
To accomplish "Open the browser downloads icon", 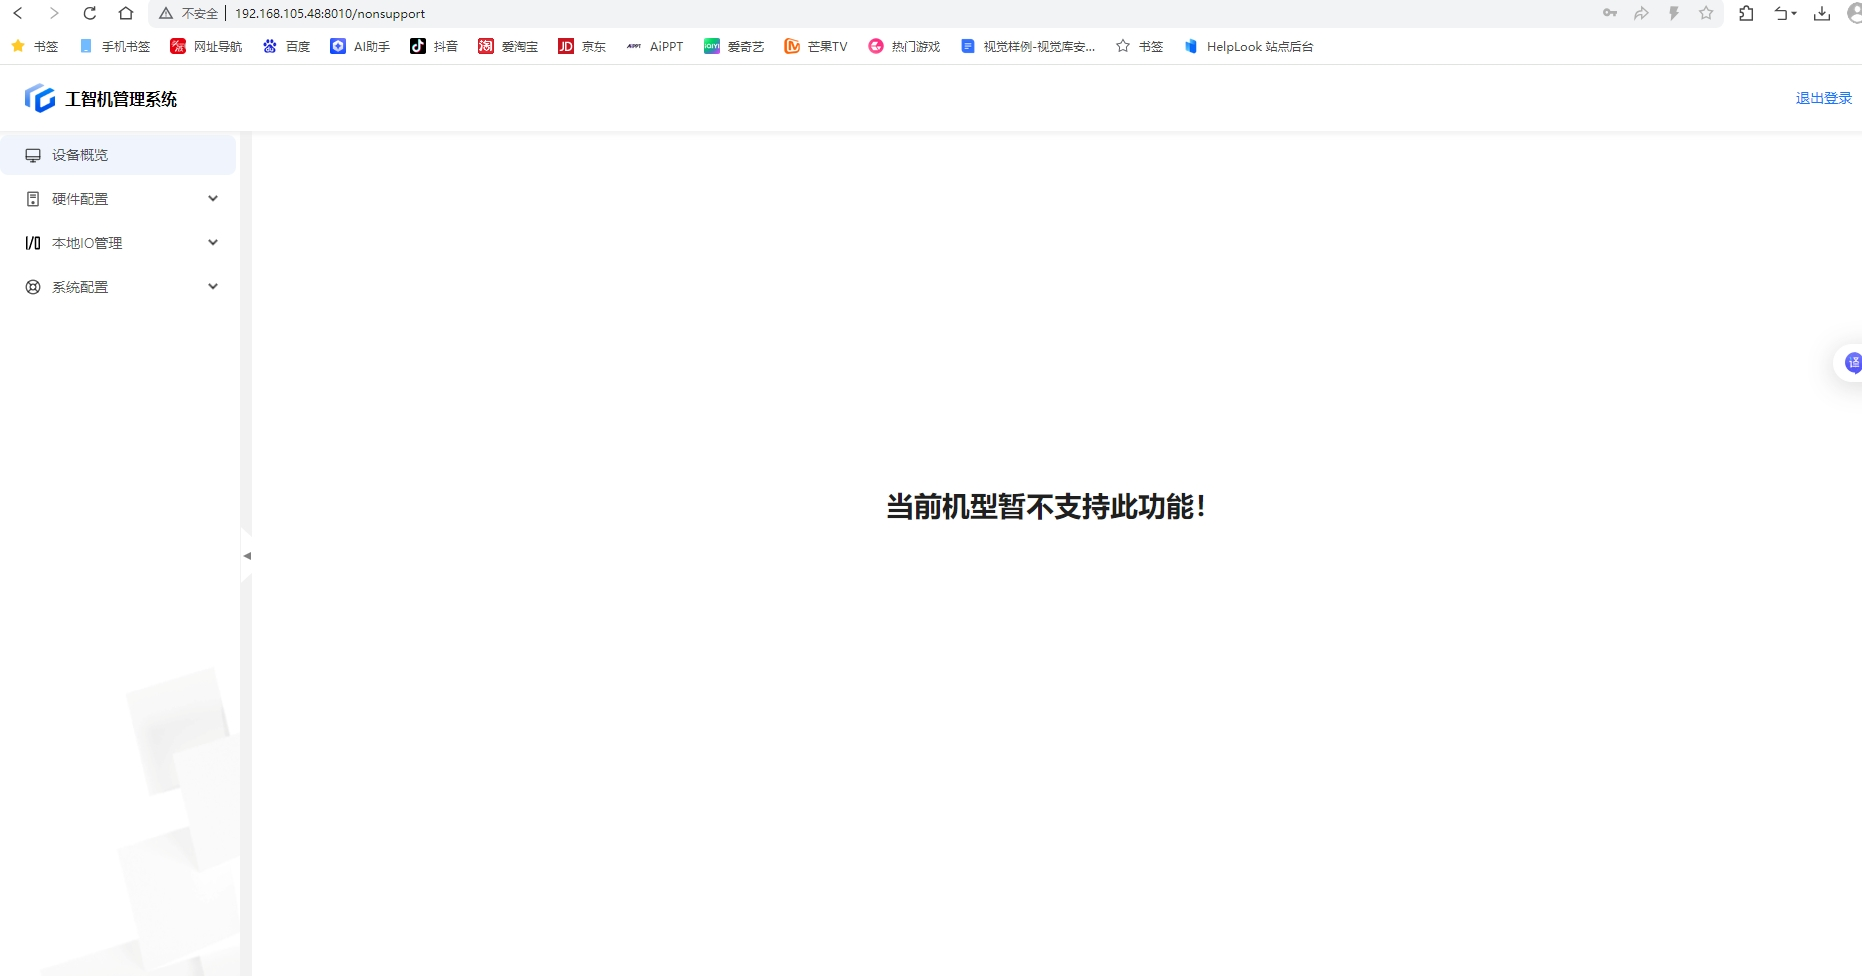I will point(1822,13).
